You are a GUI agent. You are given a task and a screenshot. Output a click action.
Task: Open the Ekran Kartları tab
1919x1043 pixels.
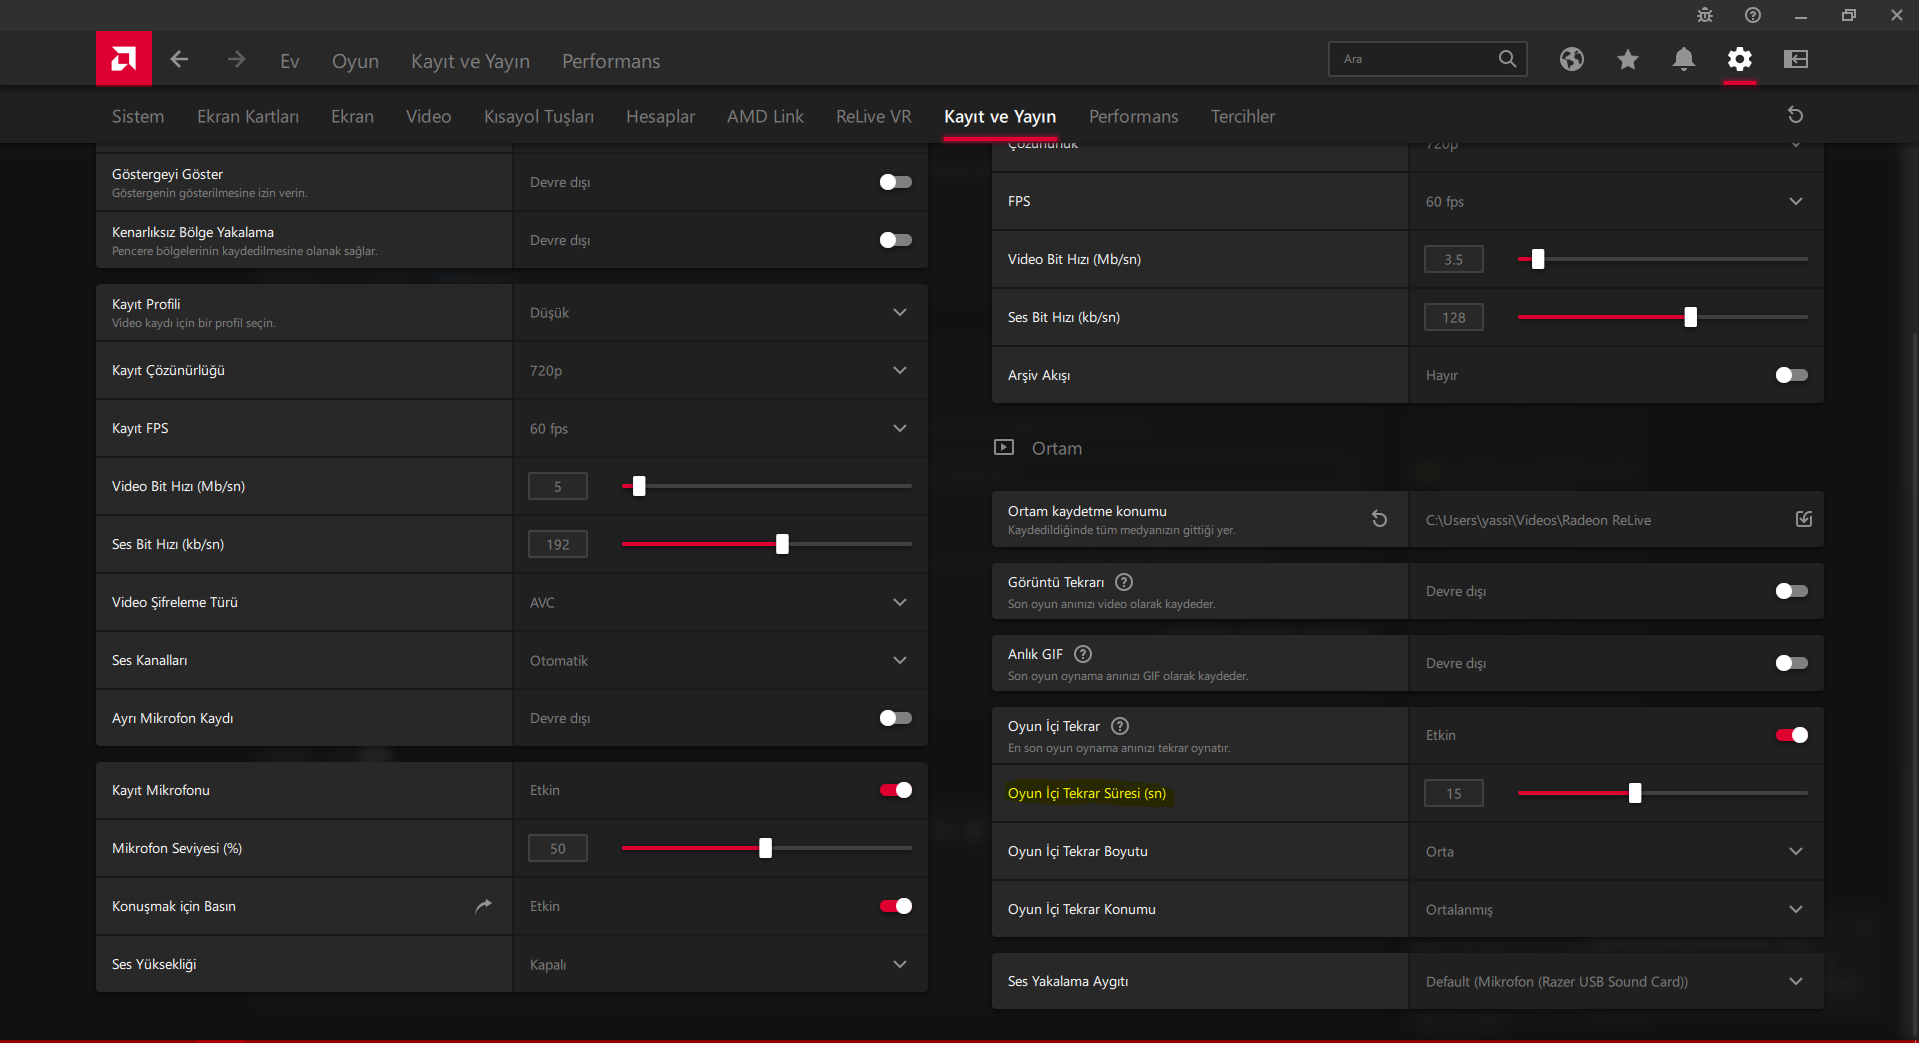(x=247, y=117)
